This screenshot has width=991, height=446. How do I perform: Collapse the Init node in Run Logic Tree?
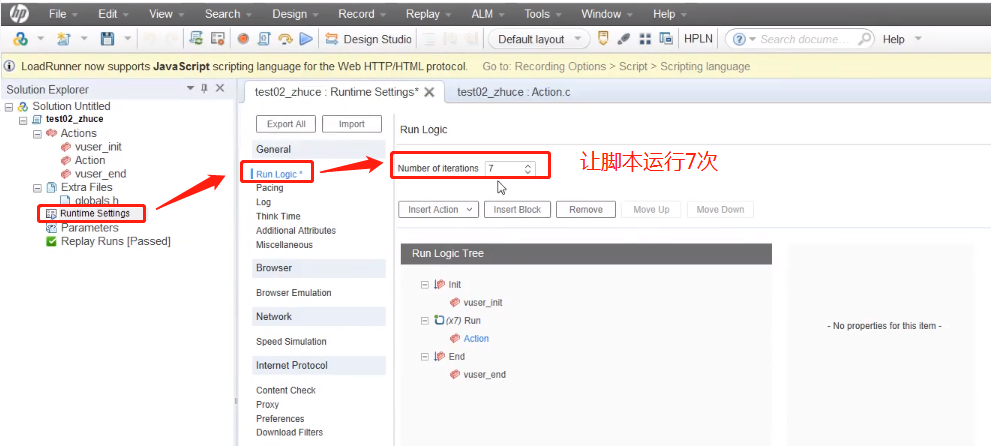pos(425,285)
